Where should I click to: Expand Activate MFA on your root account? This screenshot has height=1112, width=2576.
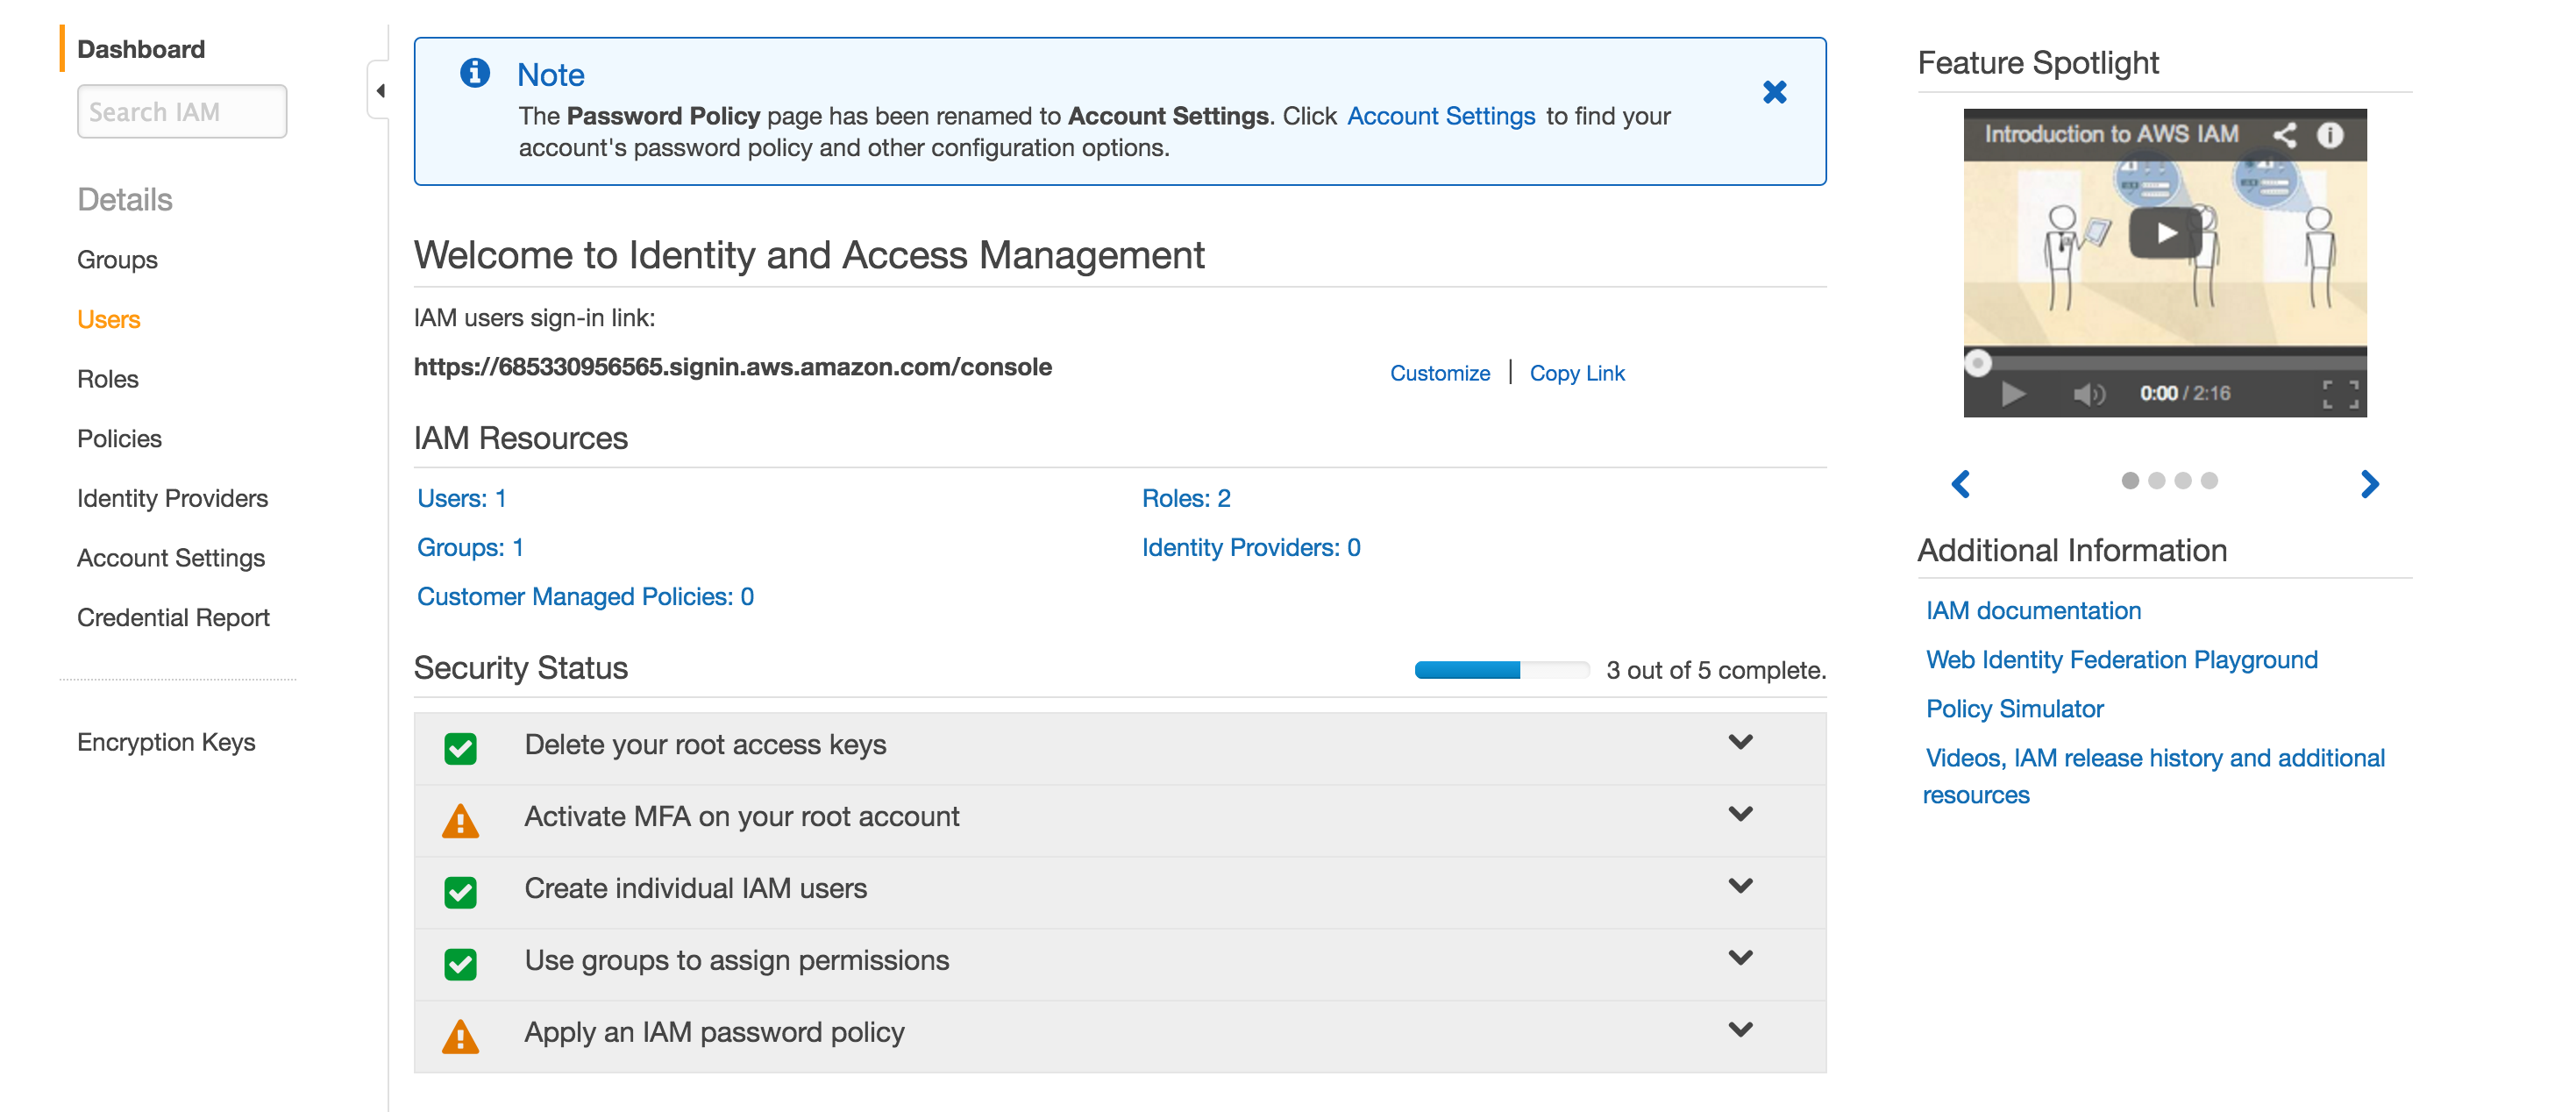click(x=1740, y=815)
